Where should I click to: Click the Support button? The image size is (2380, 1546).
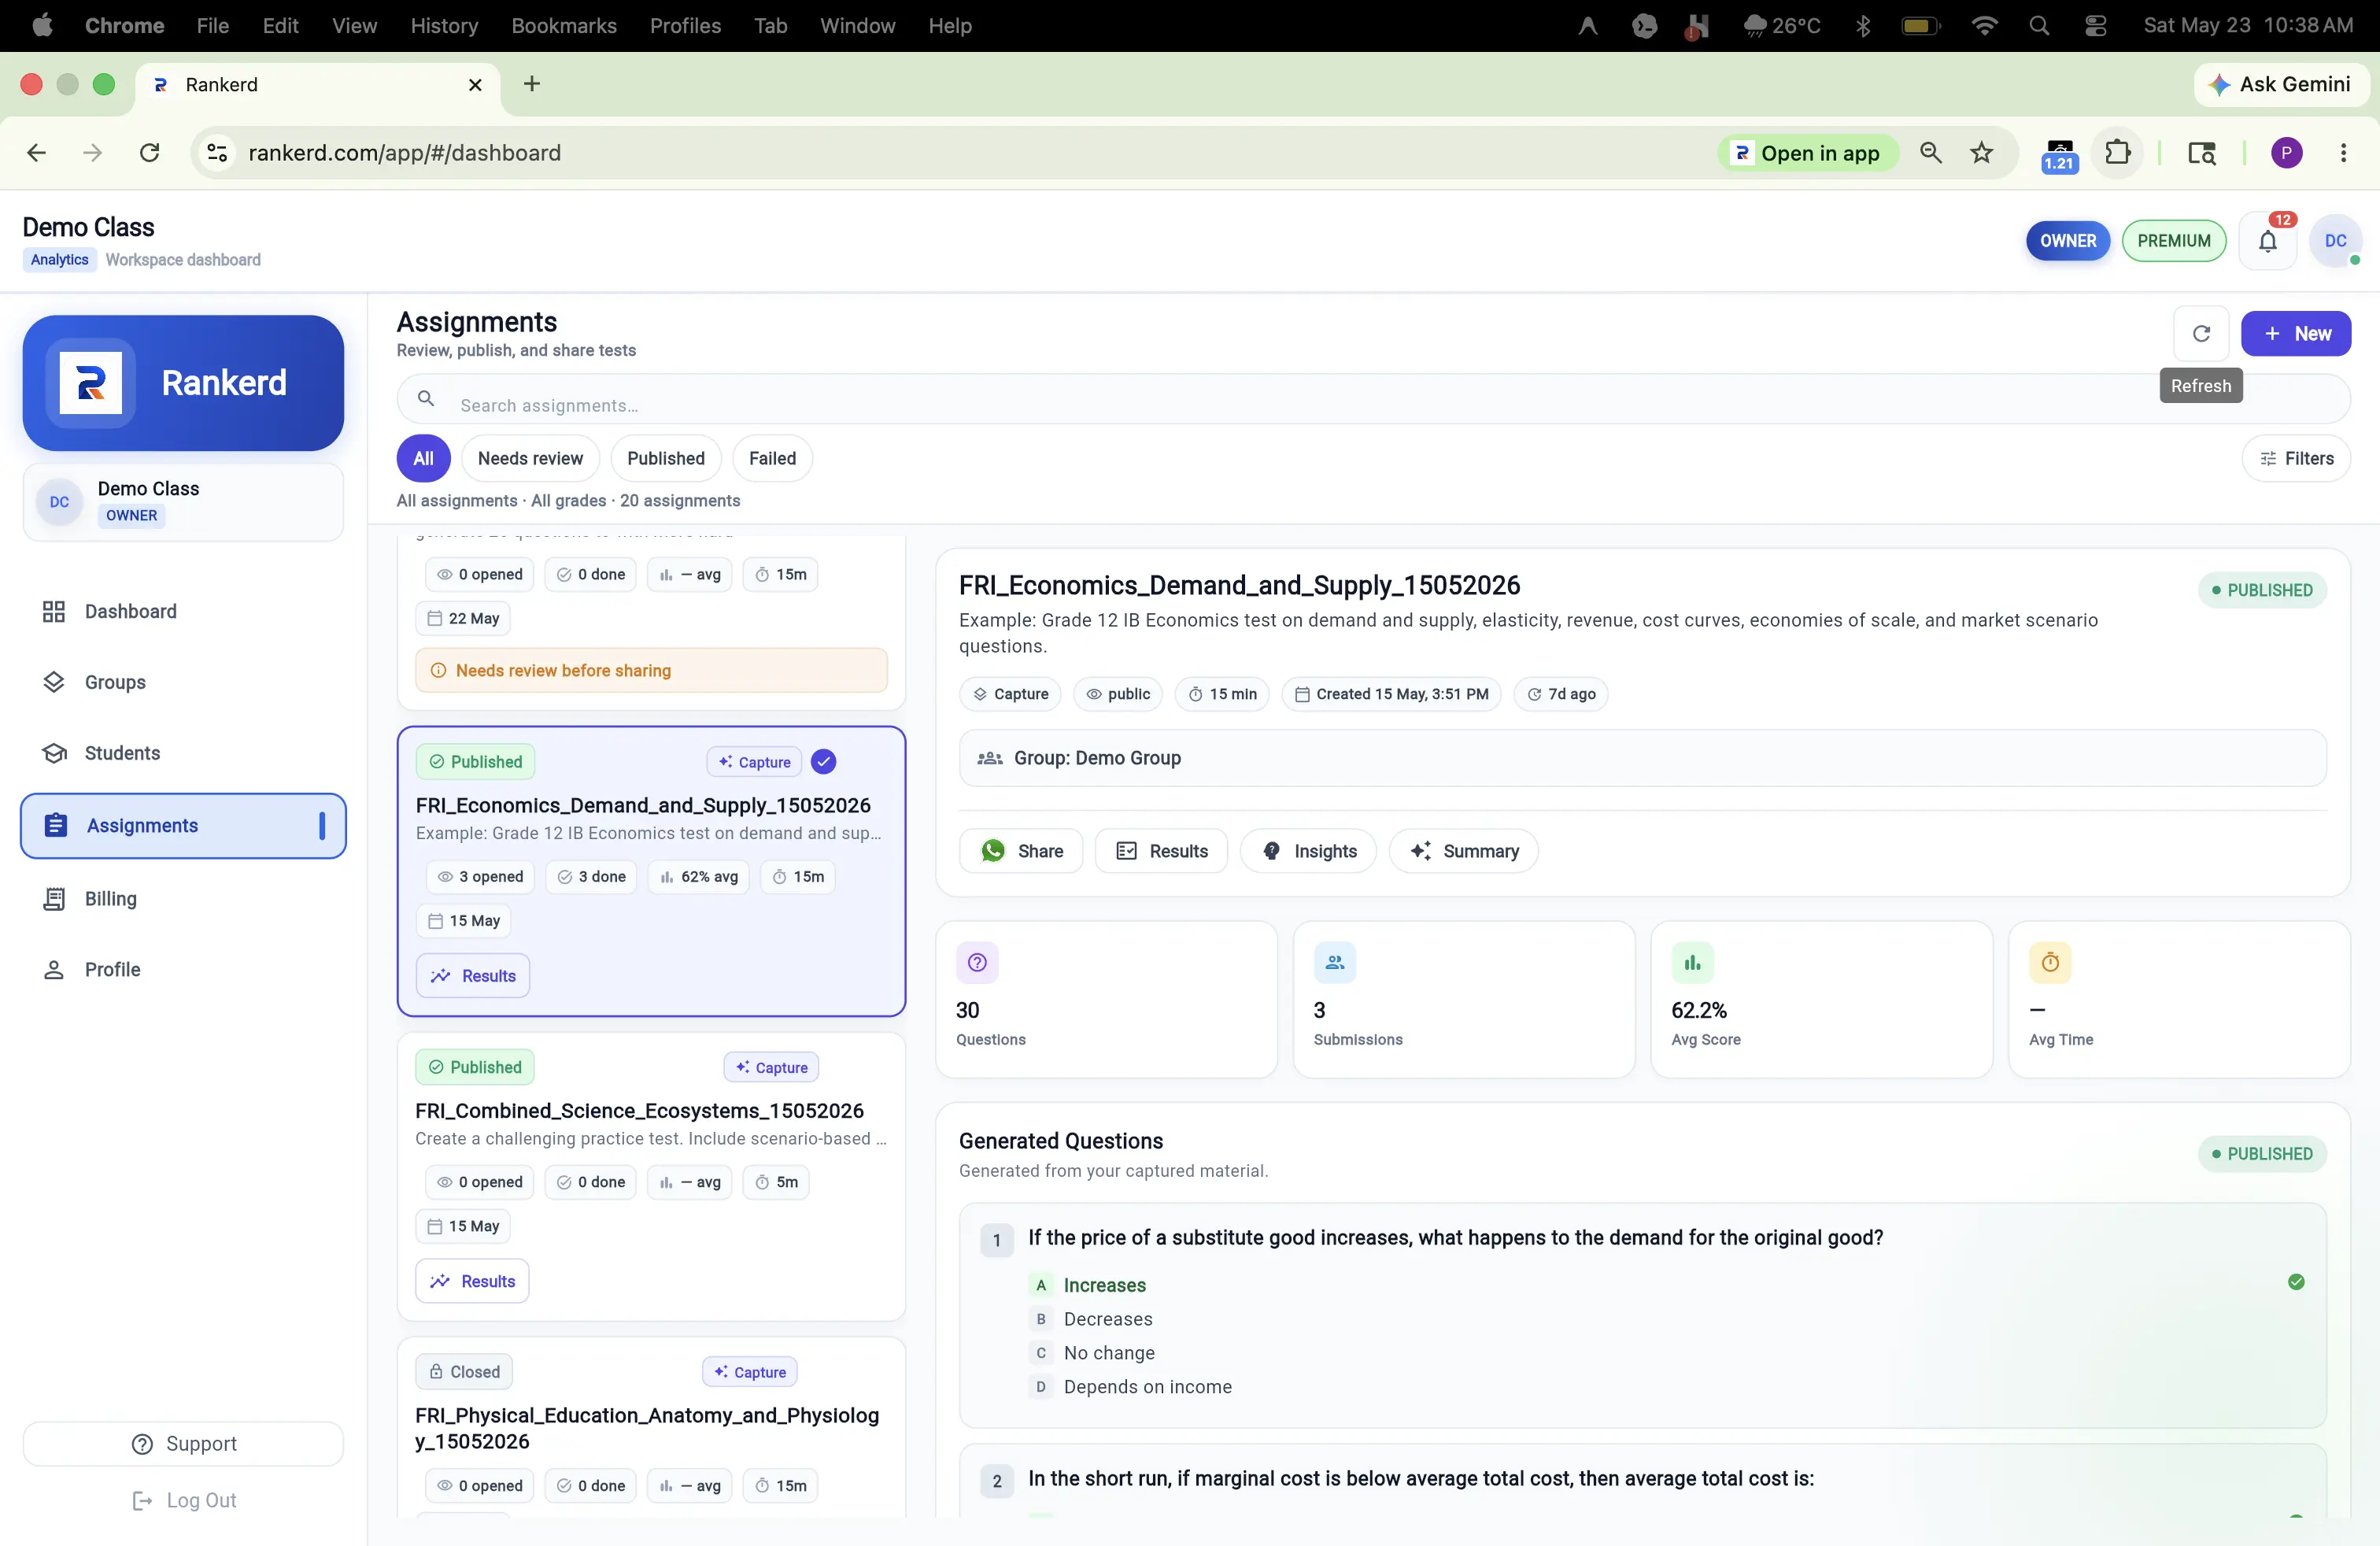coord(183,1444)
